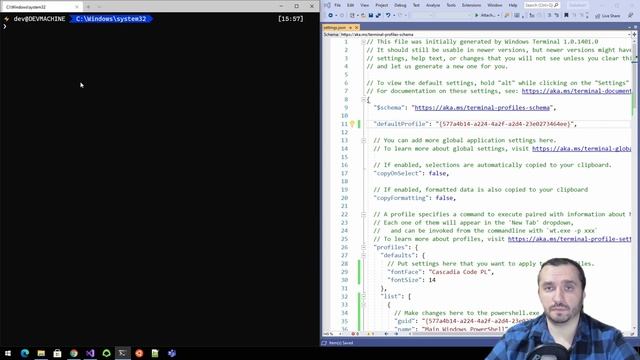
Task: Collapse the comment block at line 1
Action: click(363, 42)
